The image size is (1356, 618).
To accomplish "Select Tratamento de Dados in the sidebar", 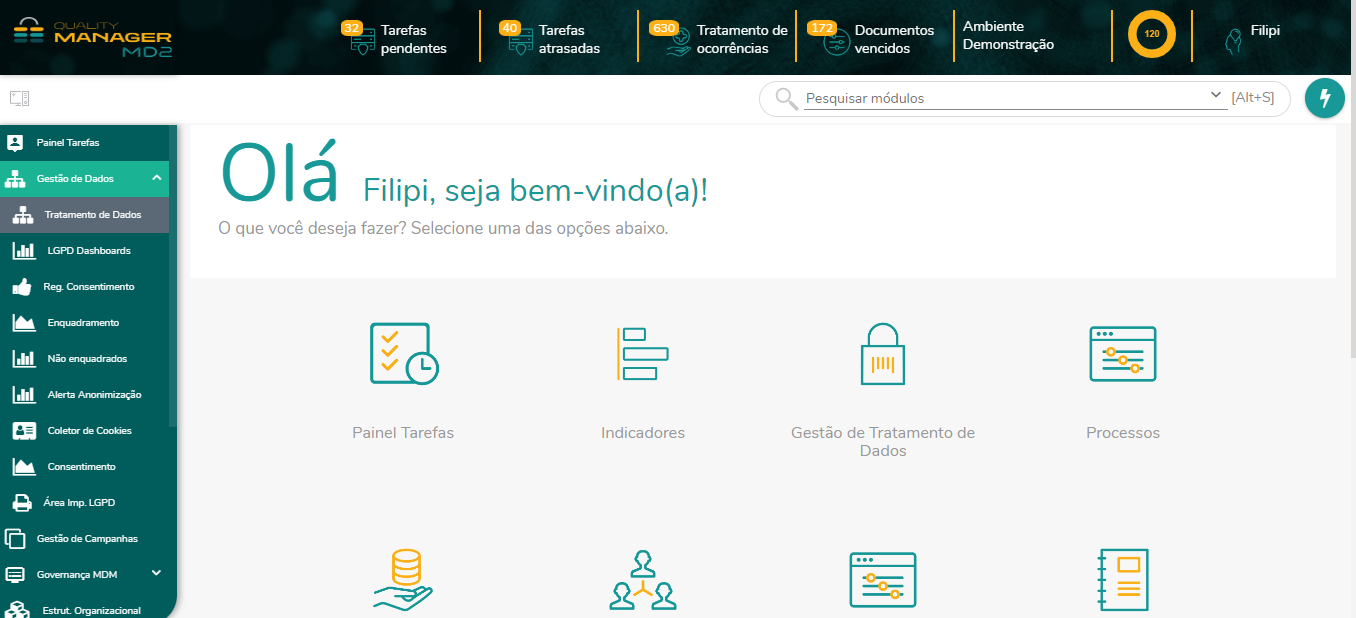I will pos(92,215).
